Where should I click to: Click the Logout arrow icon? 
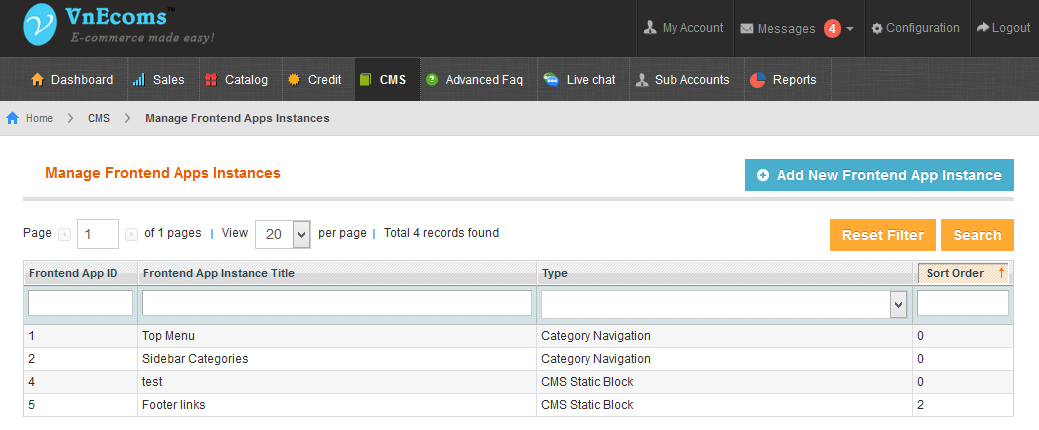click(983, 28)
